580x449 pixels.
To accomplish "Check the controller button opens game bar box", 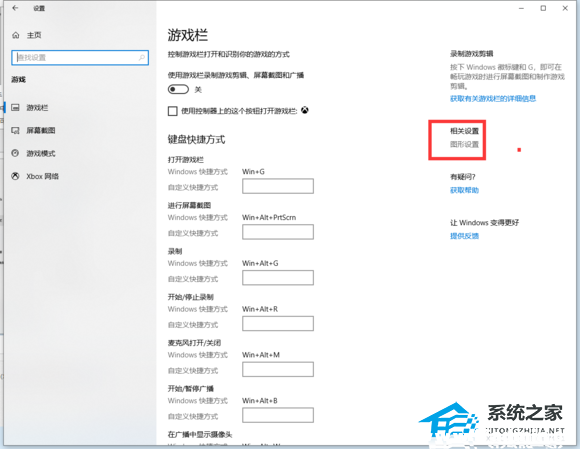I will pos(172,111).
